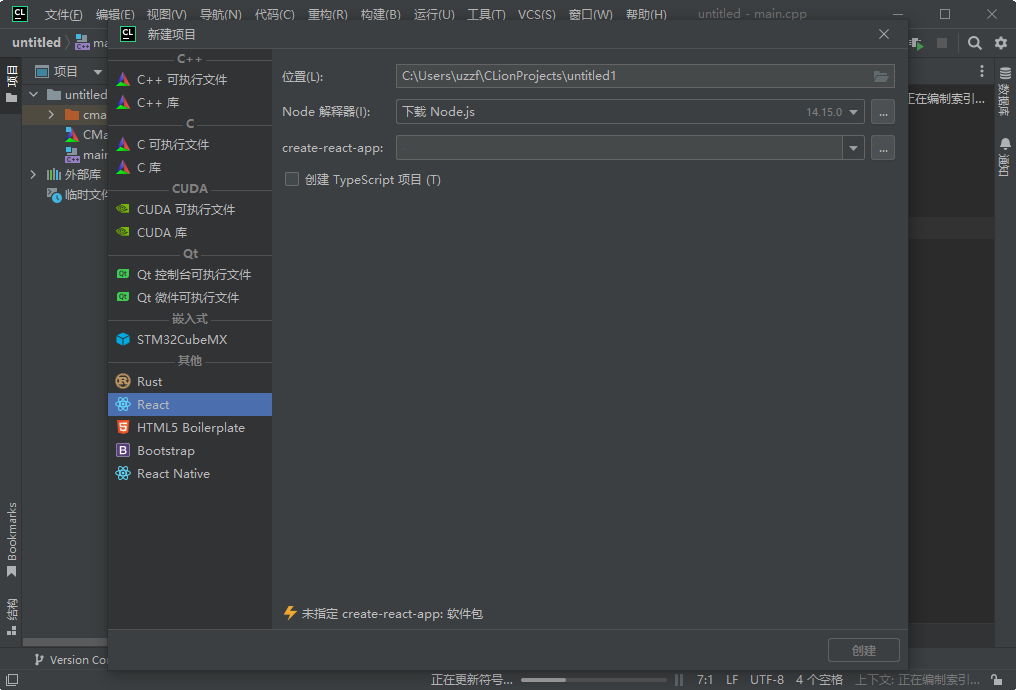Open the 数据库 tool window
The image size is (1016, 690).
point(1005,91)
